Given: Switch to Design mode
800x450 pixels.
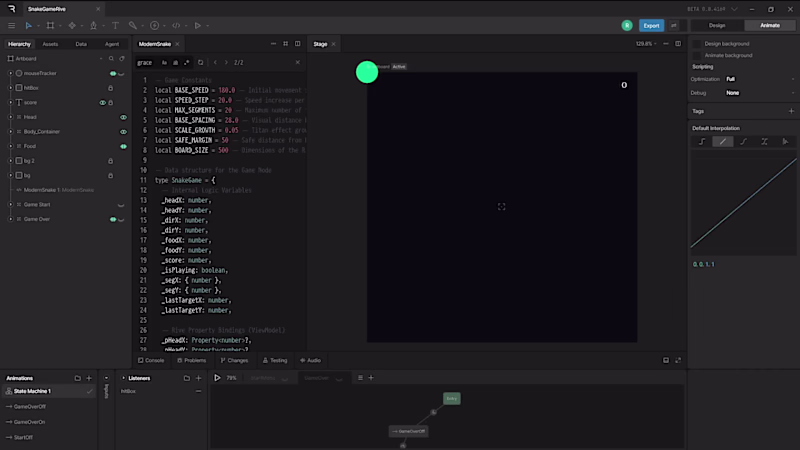Looking at the screenshot, I should point(717,26).
